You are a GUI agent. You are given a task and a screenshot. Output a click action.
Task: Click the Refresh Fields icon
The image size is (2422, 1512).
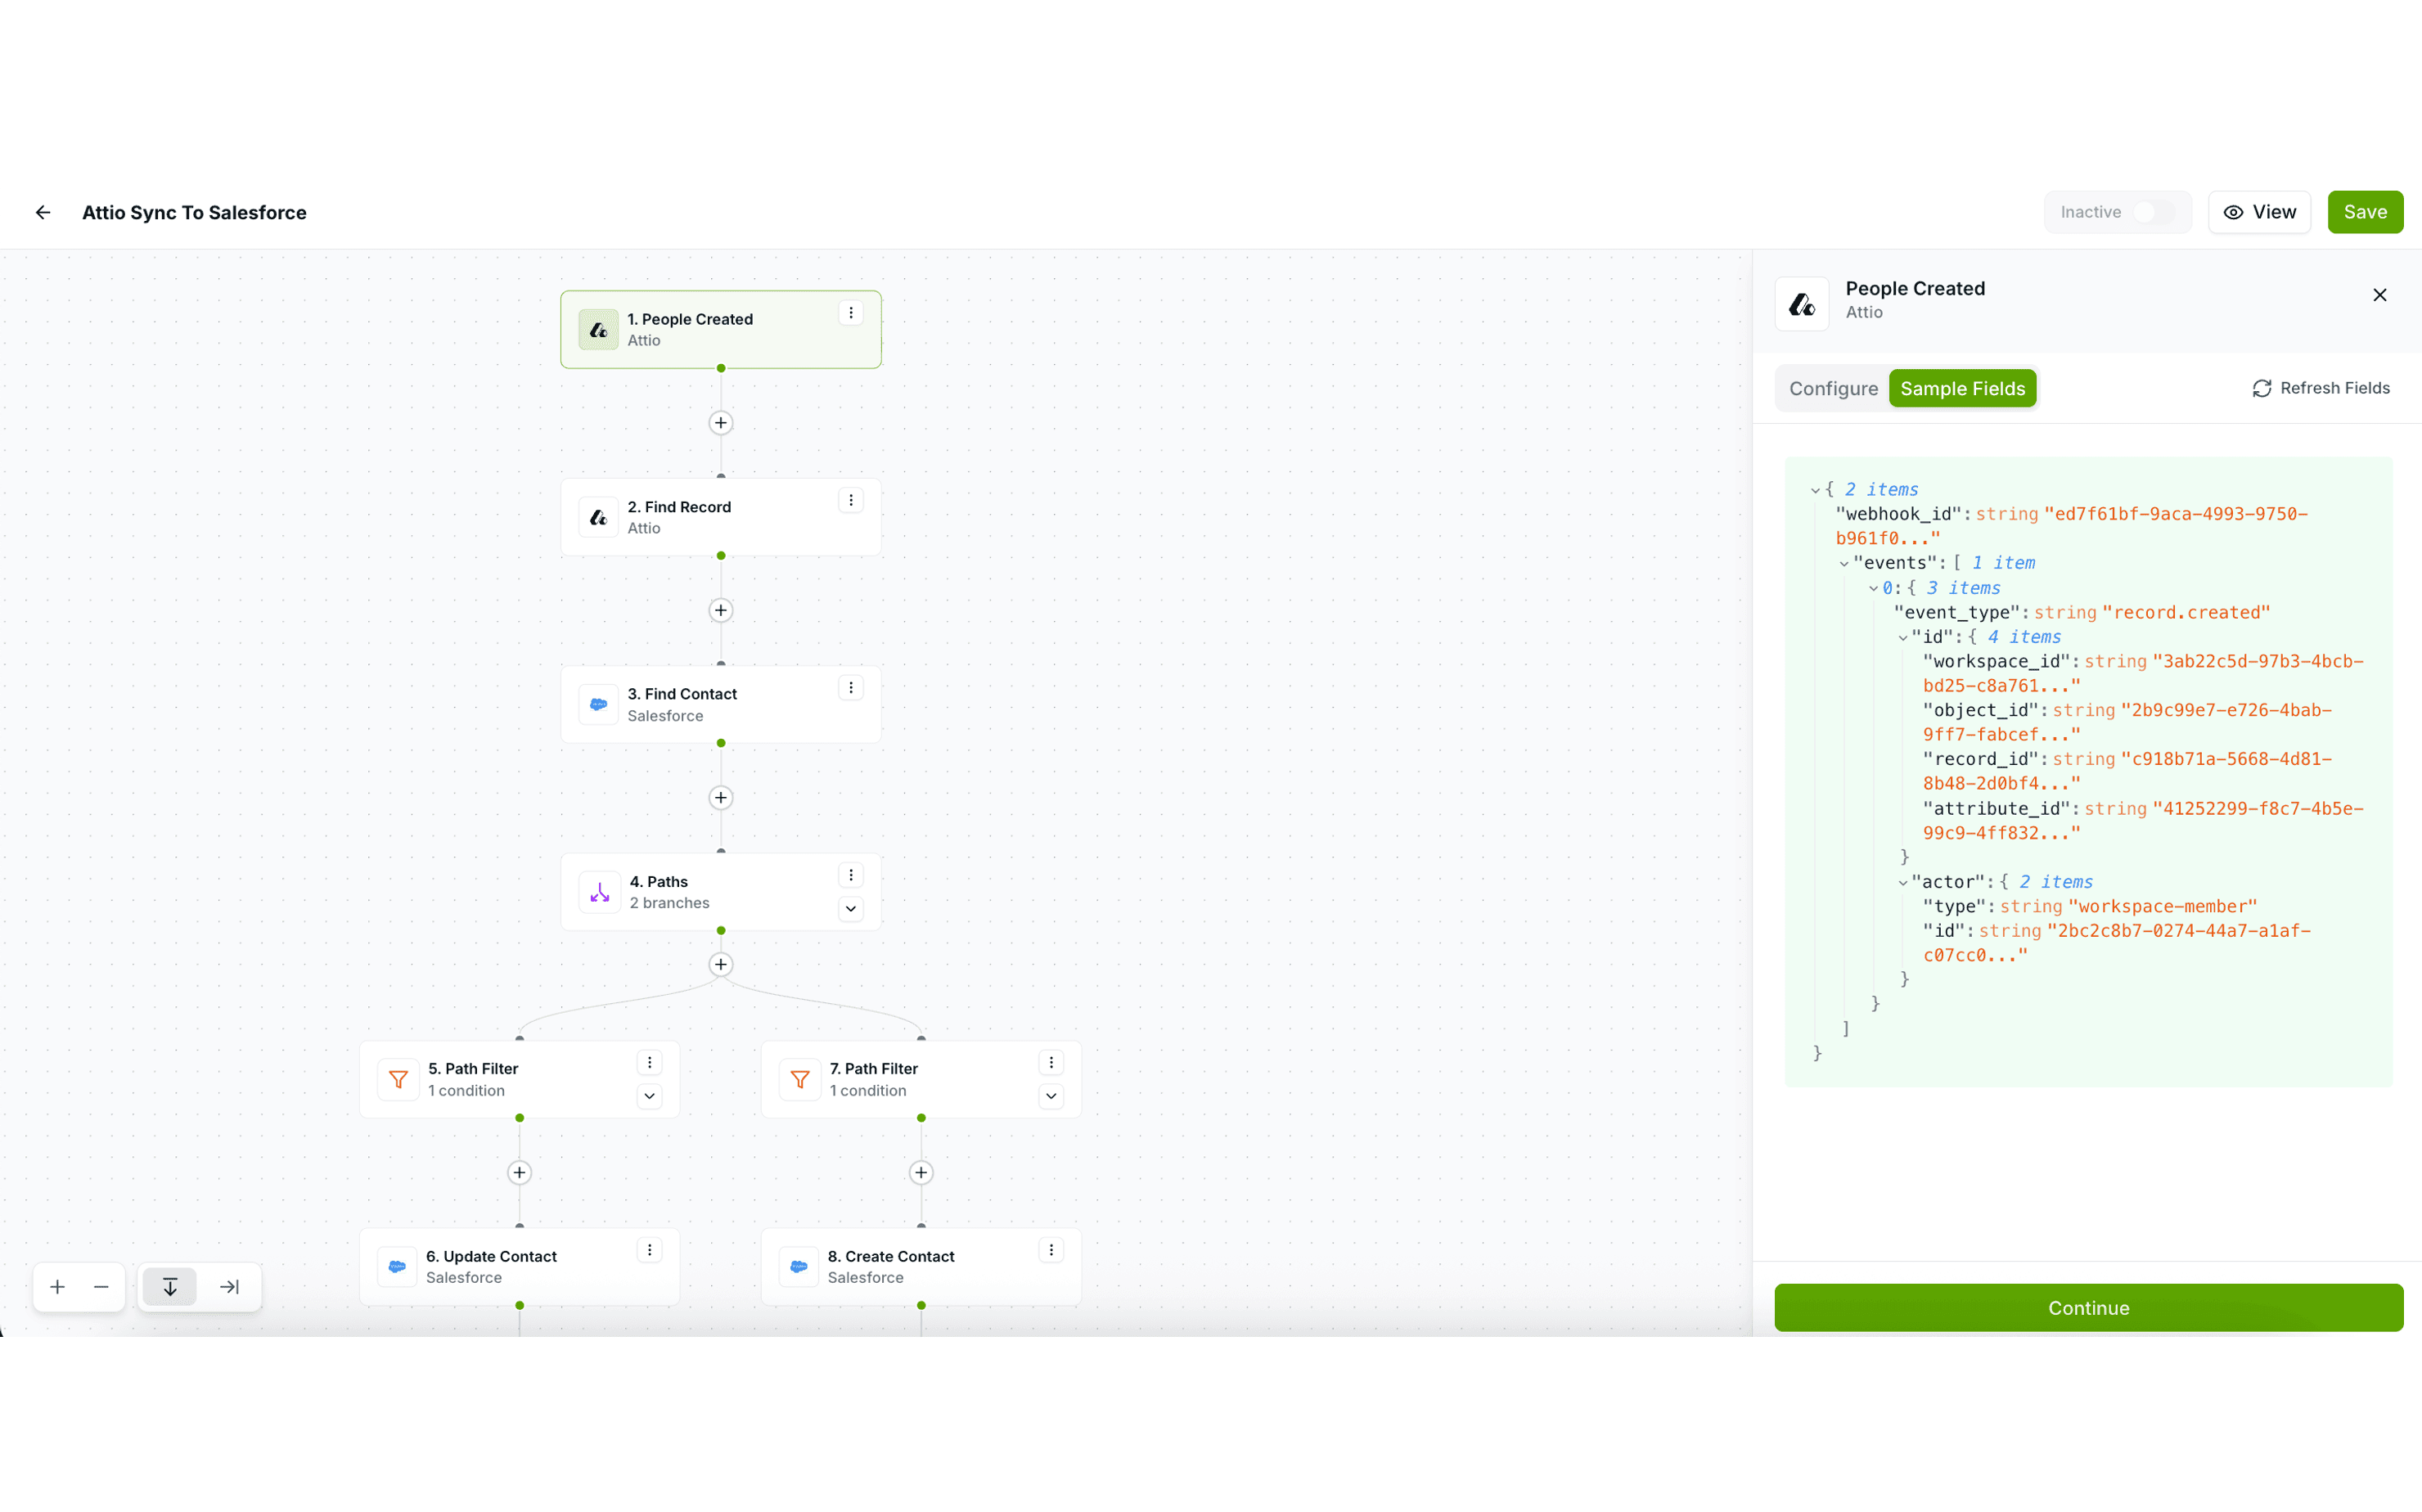click(x=2261, y=388)
